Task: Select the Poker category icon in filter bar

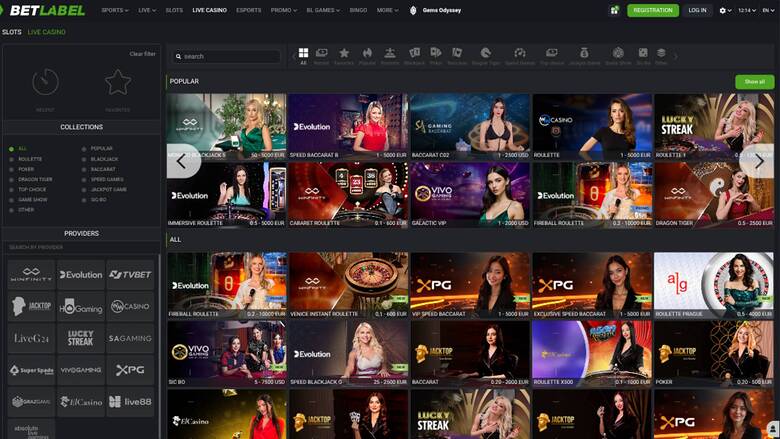Action: (x=435, y=53)
